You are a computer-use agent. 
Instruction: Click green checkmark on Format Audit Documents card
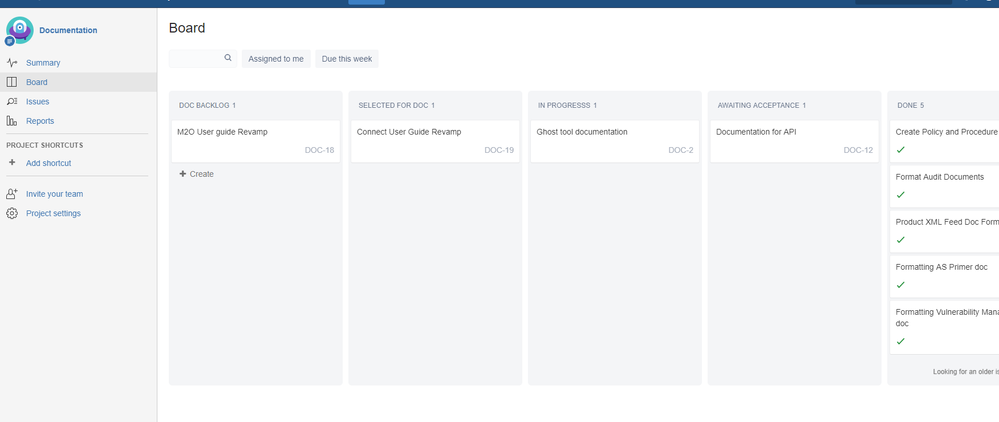(900, 195)
